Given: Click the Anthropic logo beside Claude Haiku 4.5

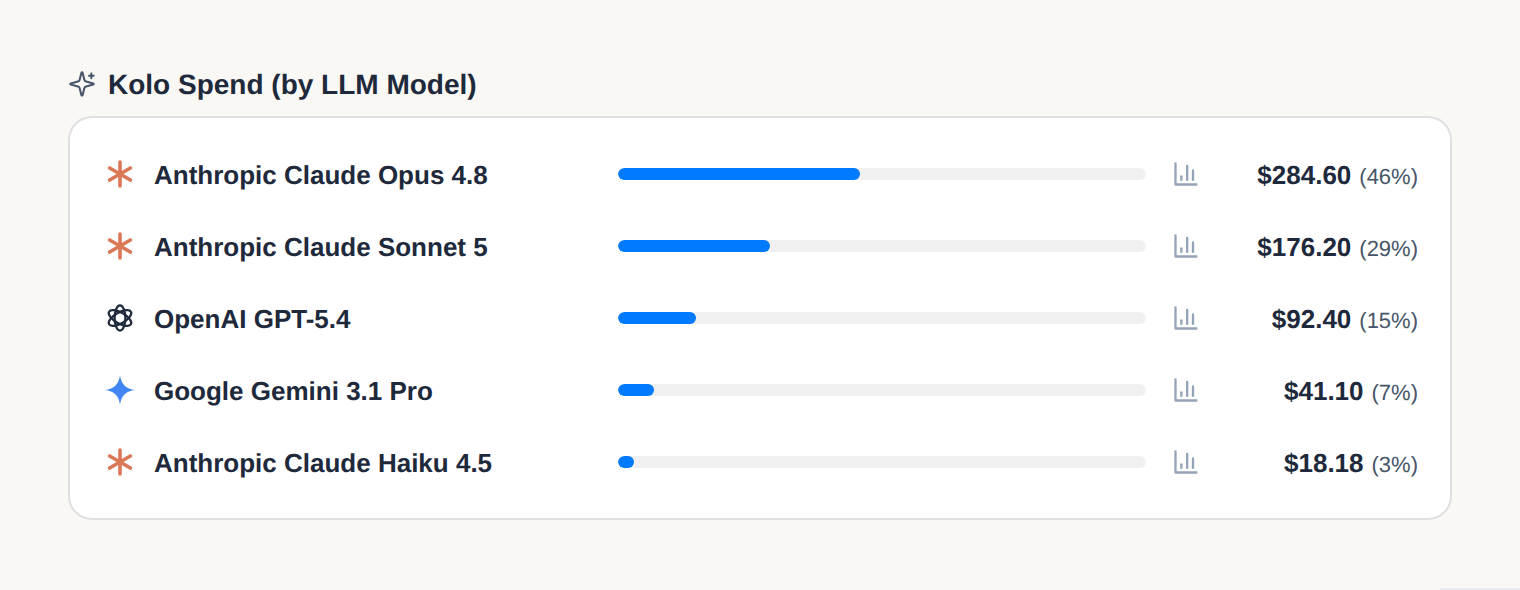Looking at the screenshot, I should (x=120, y=463).
